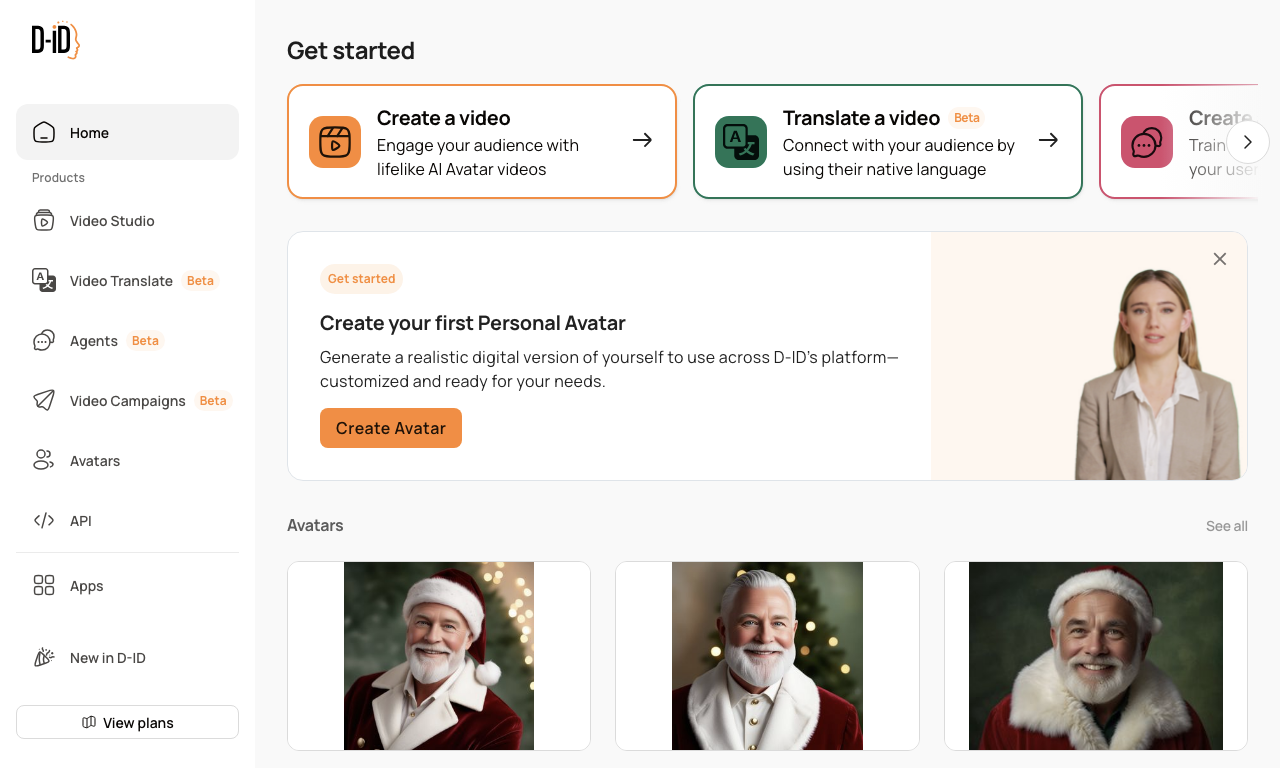The width and height of the screenshot is (1280, 768).
Task: Open Video Studio icon in sidebar
Action: tap(44, 221)
